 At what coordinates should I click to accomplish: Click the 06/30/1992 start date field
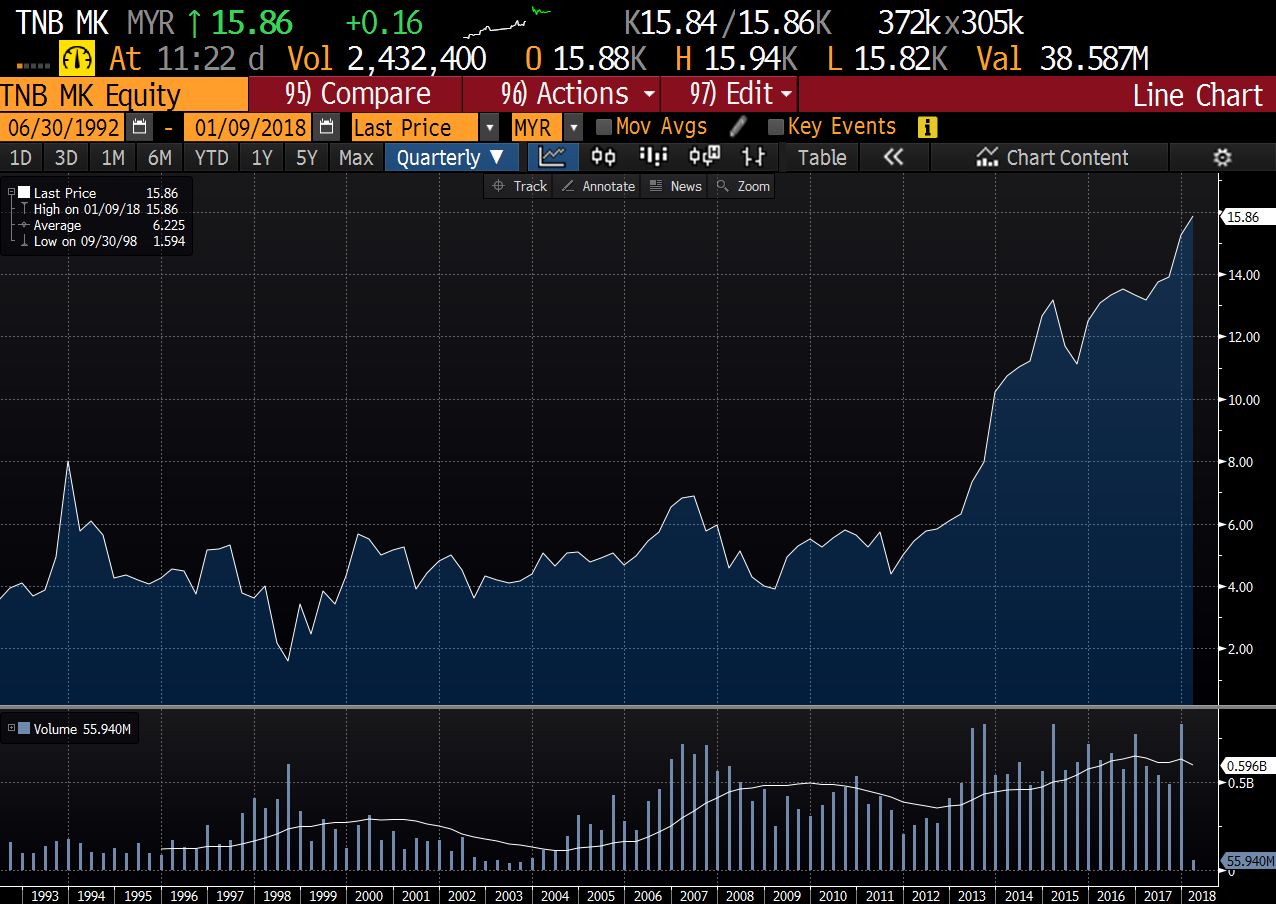coord(63,127)
